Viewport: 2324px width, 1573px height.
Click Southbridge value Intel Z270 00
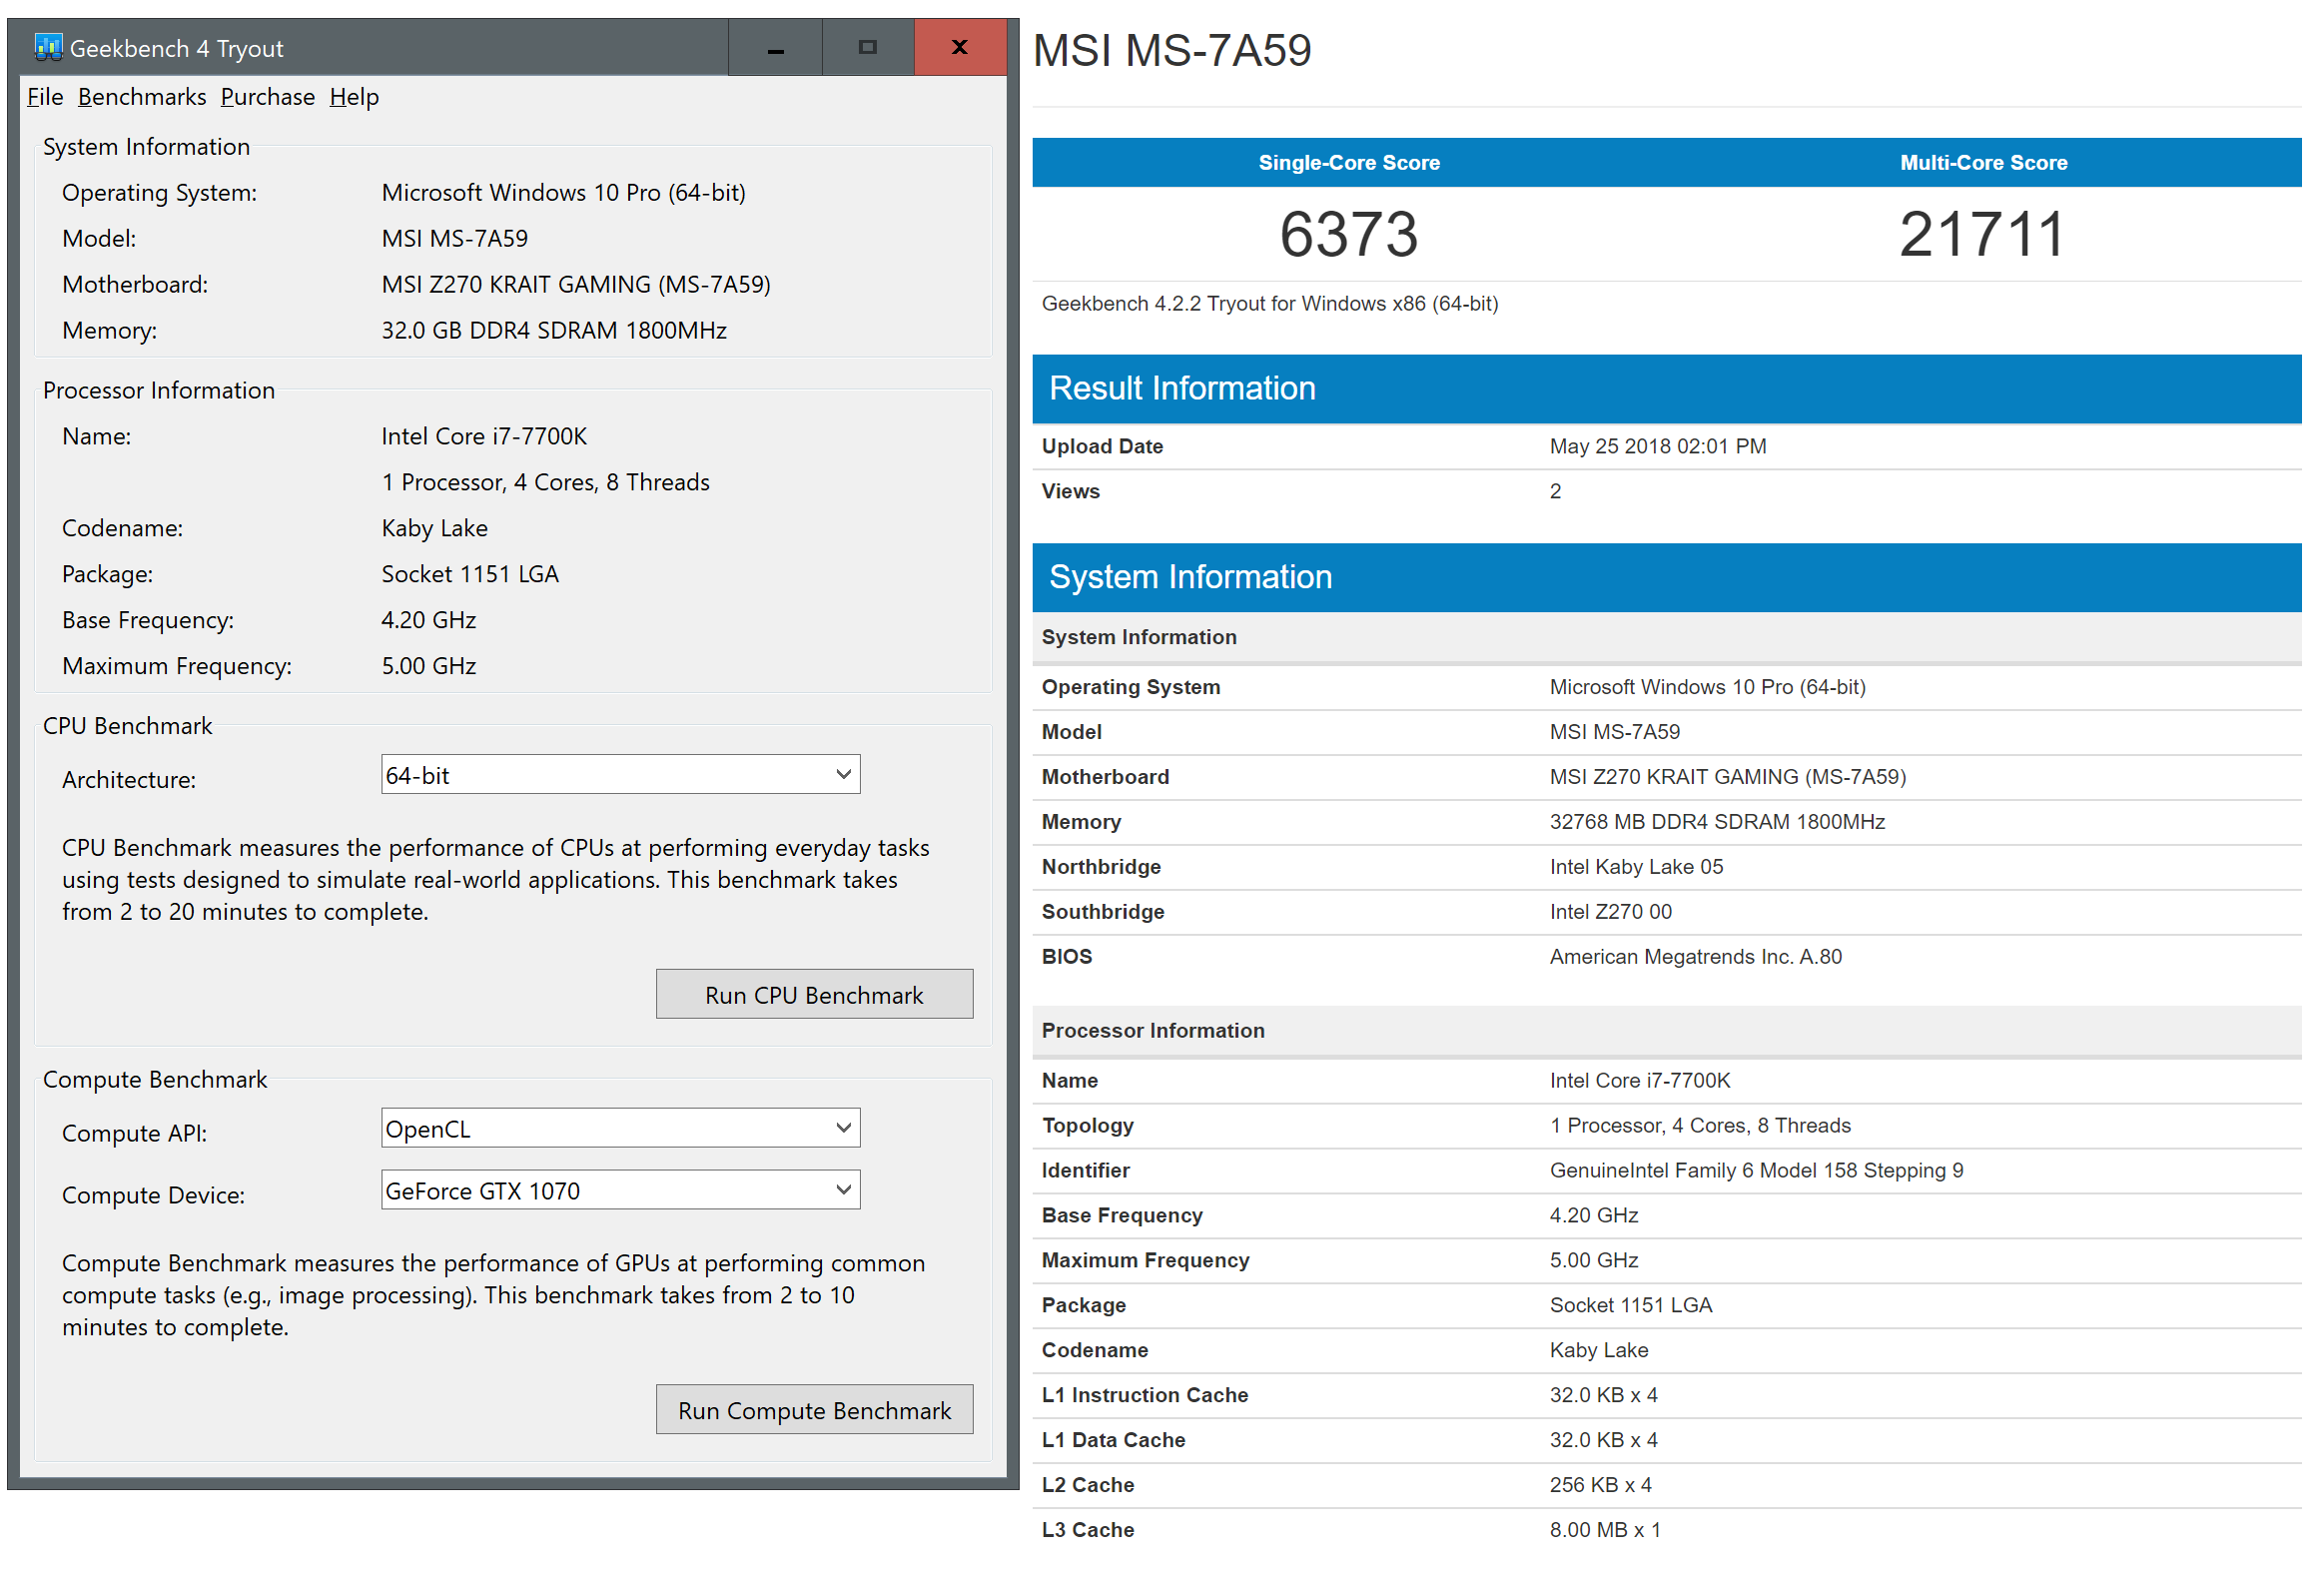pos(1611,913)
